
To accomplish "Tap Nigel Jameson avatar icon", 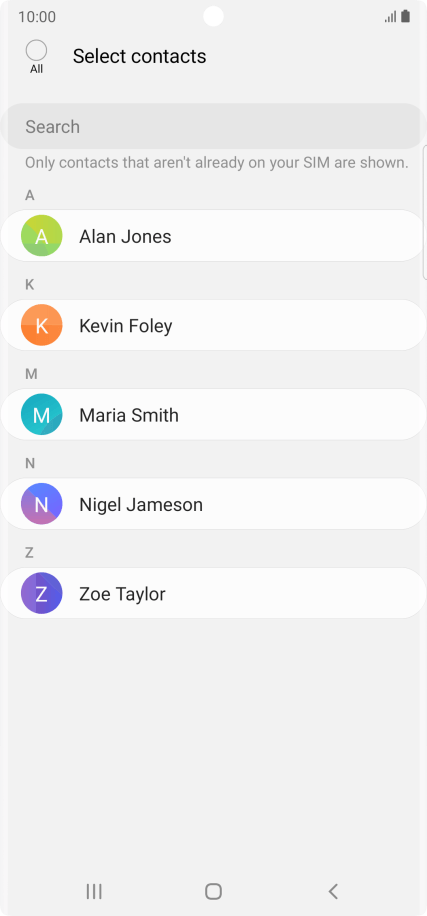I will [41, 504].
